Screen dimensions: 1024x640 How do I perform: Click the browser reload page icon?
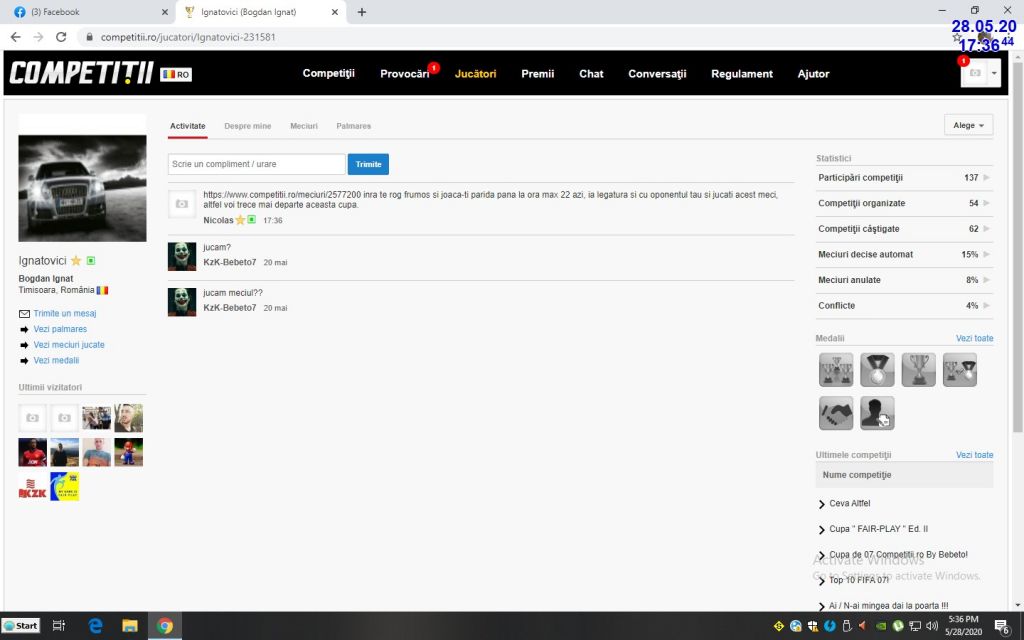[61, 37]
